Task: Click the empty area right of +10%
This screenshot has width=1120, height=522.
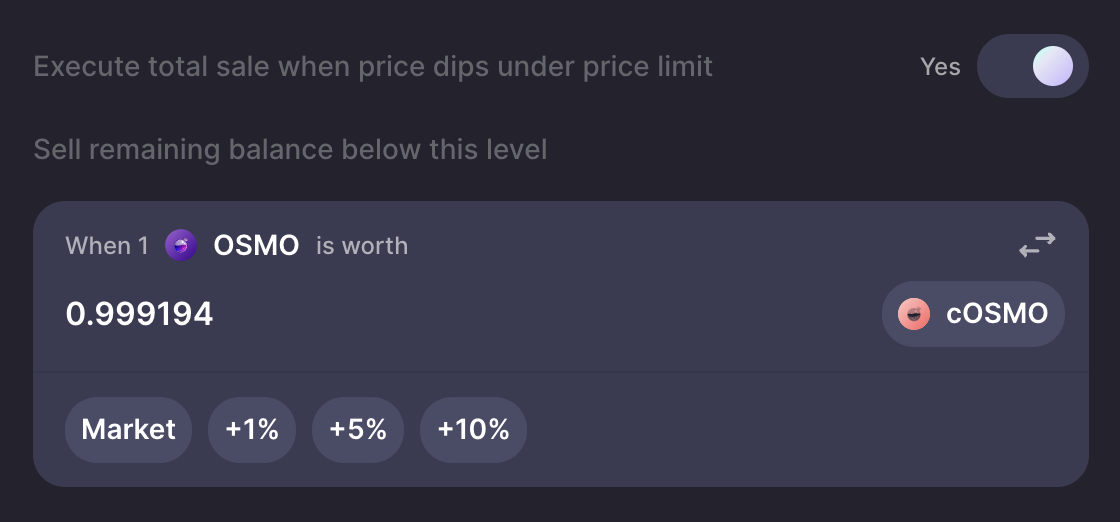Action: pos(807,430)
